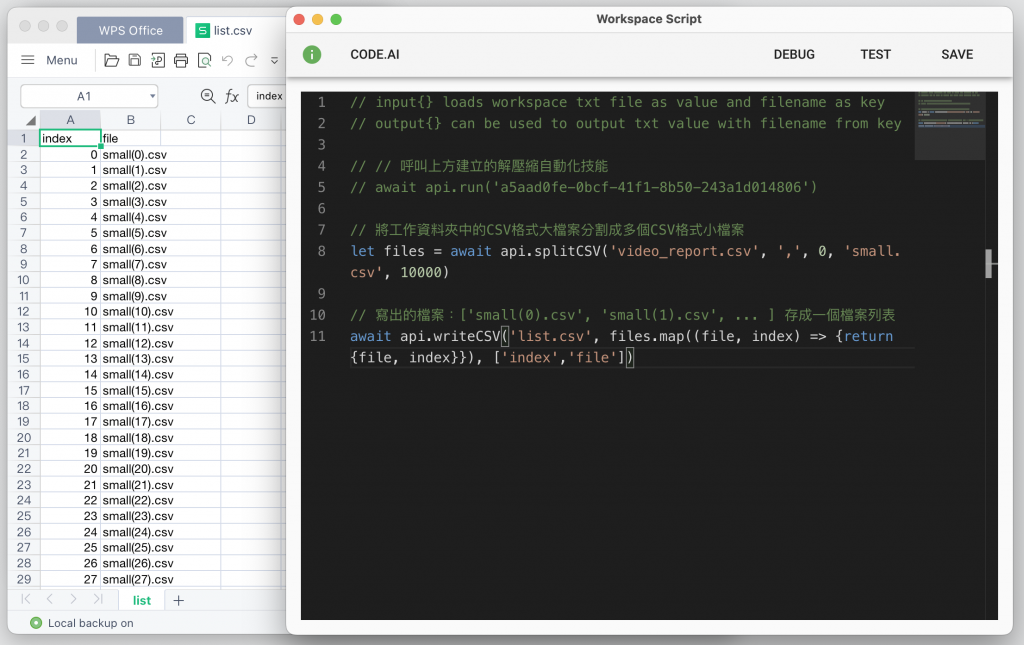
Task: Click cell B1 containing 'file'
Action: coord(131,138)
